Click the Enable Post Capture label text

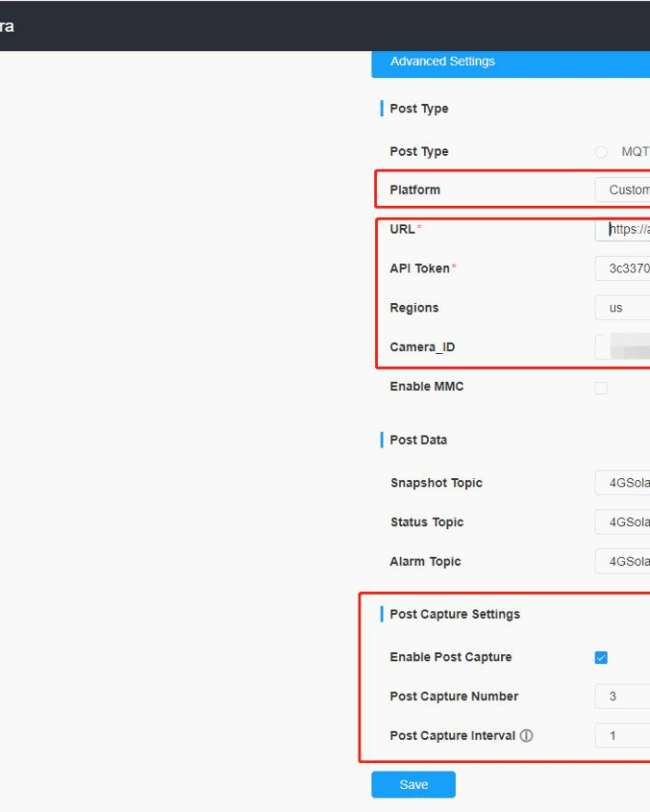pyautogui.click(x=450, y=657)
